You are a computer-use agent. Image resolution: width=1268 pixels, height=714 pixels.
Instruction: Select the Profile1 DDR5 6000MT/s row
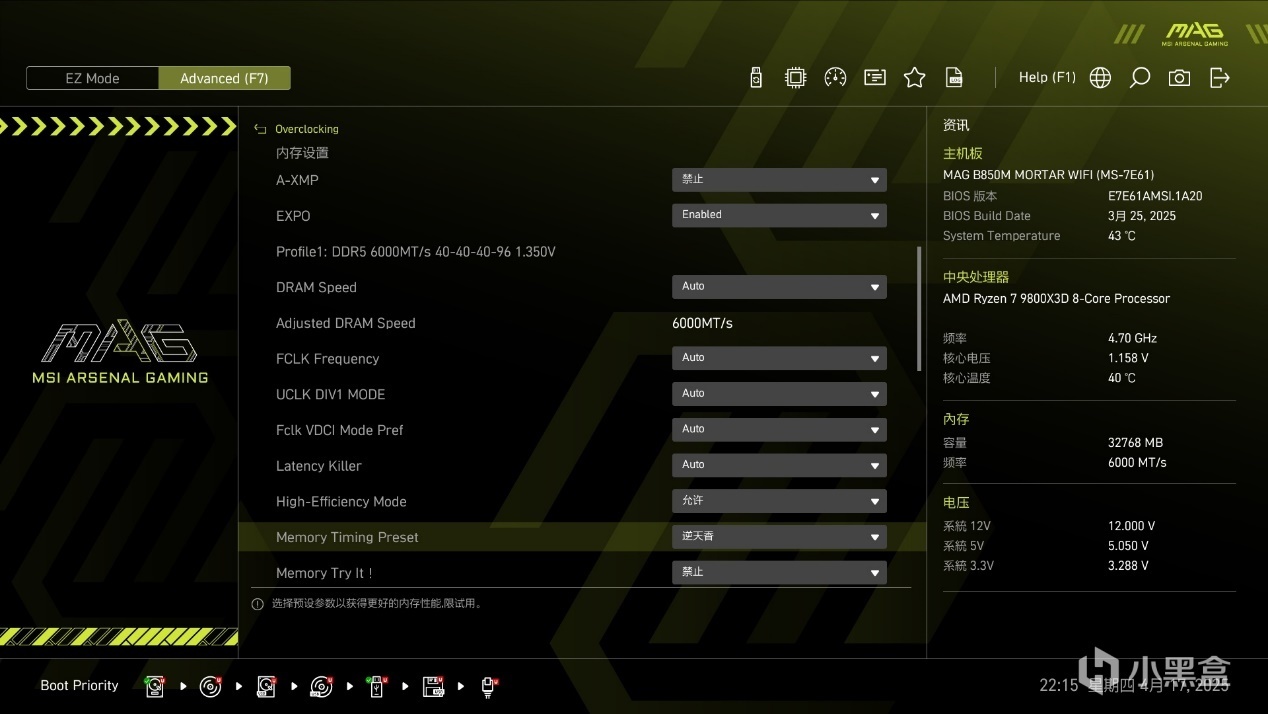pos(416,252)
